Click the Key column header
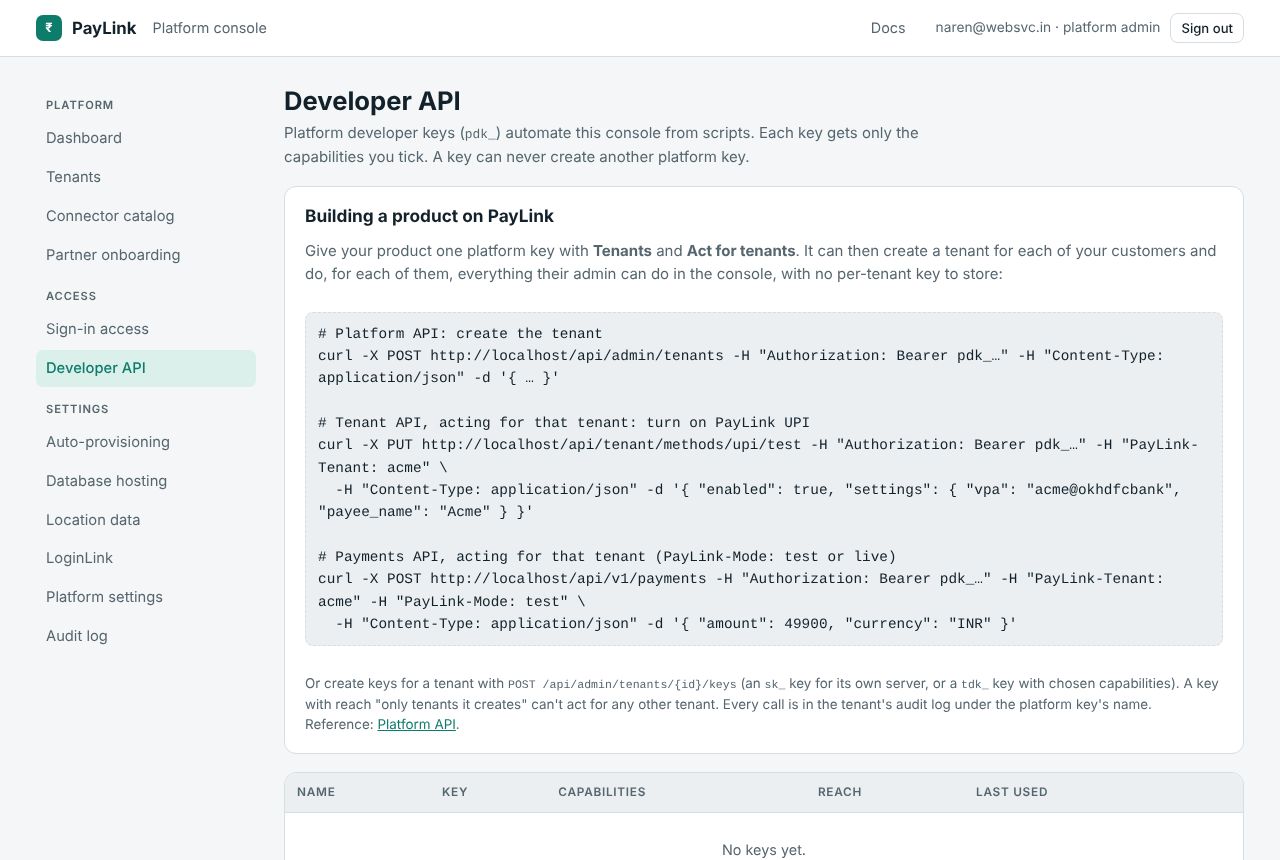1280x860 pixels. coord(455,792)
